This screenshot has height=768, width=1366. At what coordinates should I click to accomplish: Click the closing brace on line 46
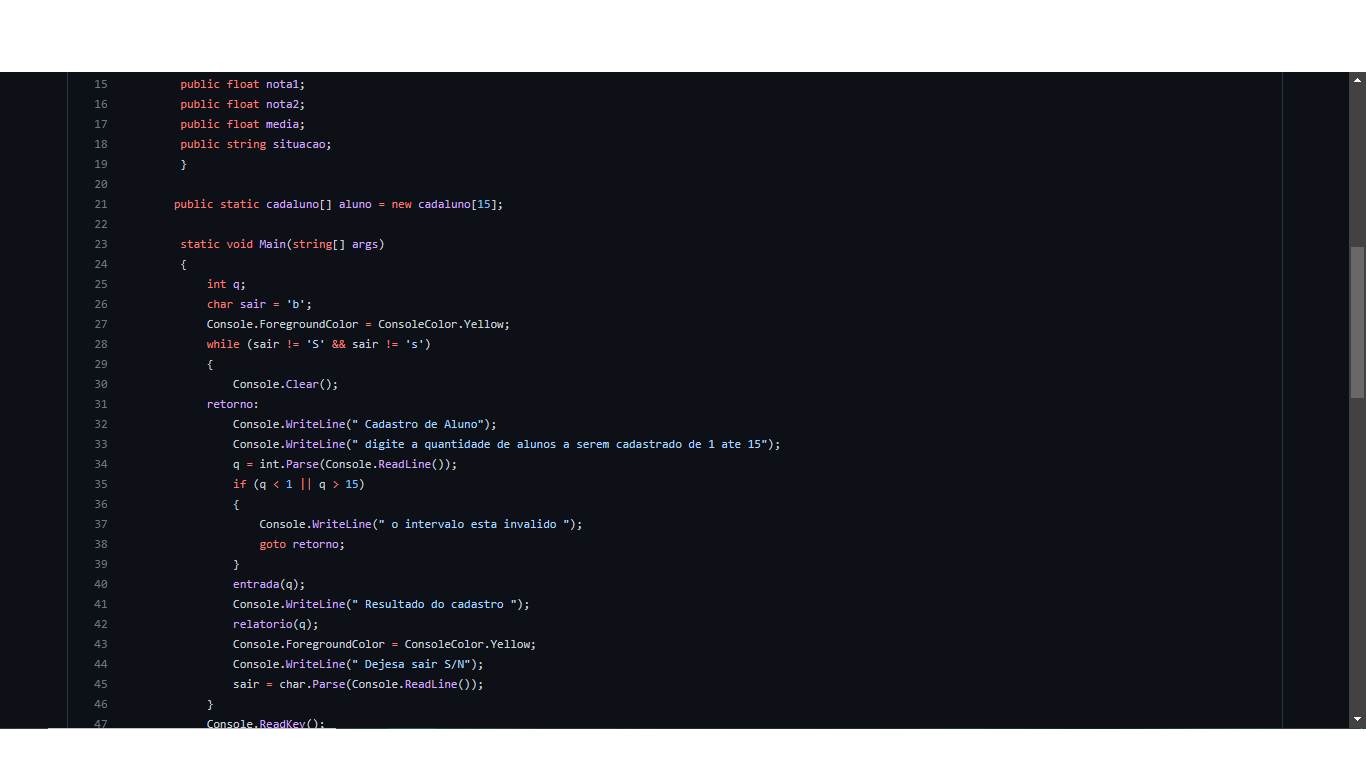point(210,704)
